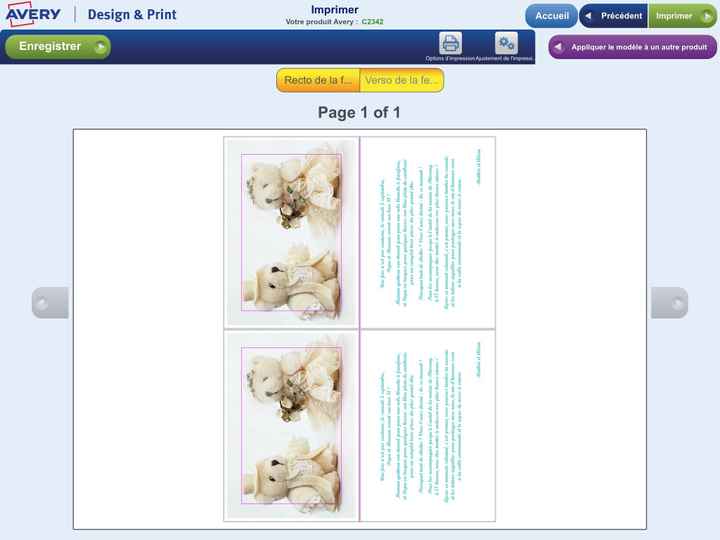The image size is (720, 540).
Task: Open the printer options icon
Action: click(451, 44)
